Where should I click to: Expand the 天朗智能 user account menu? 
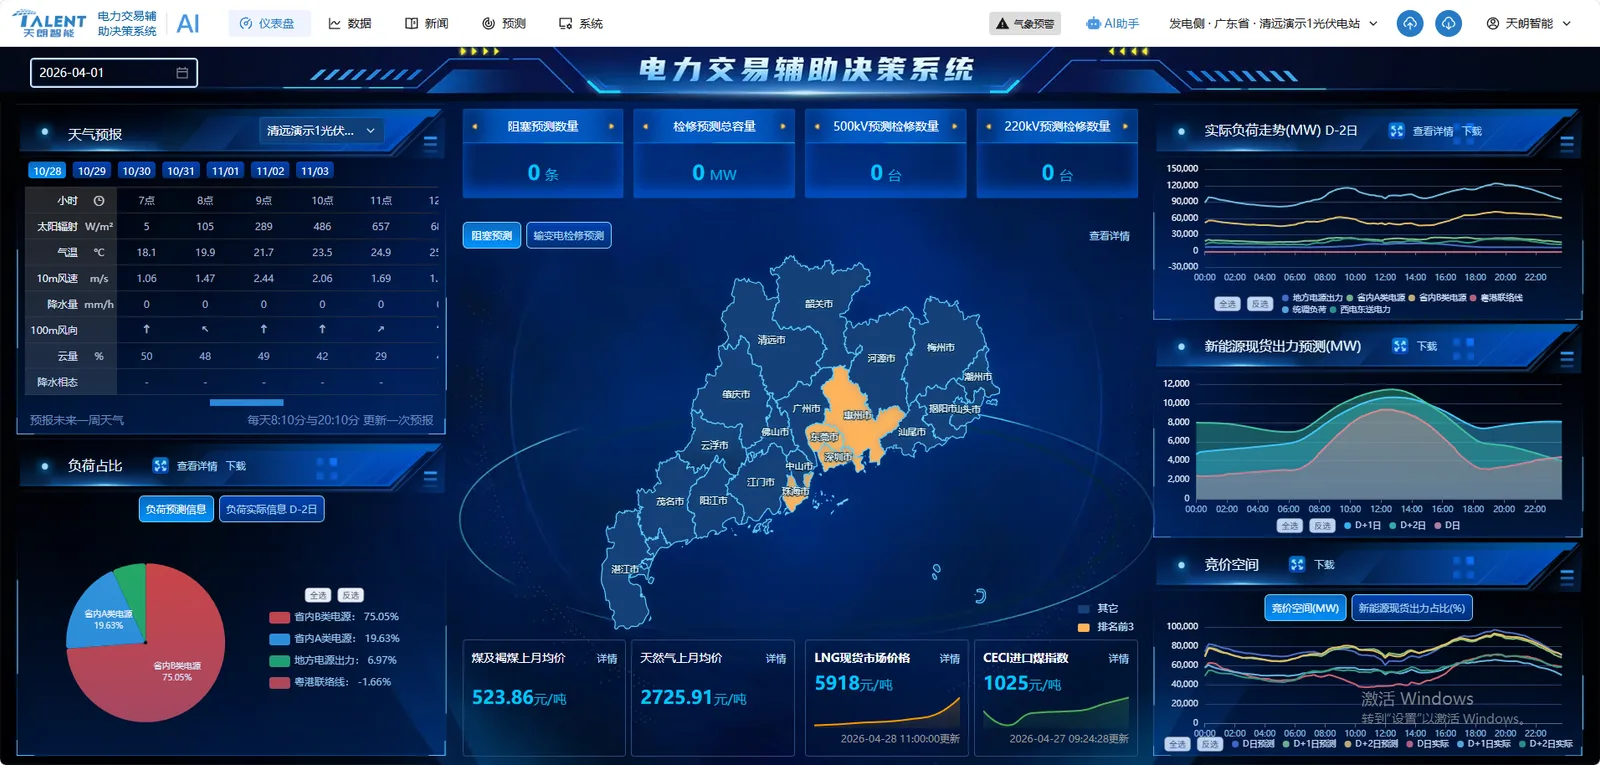coord(1529,23)
